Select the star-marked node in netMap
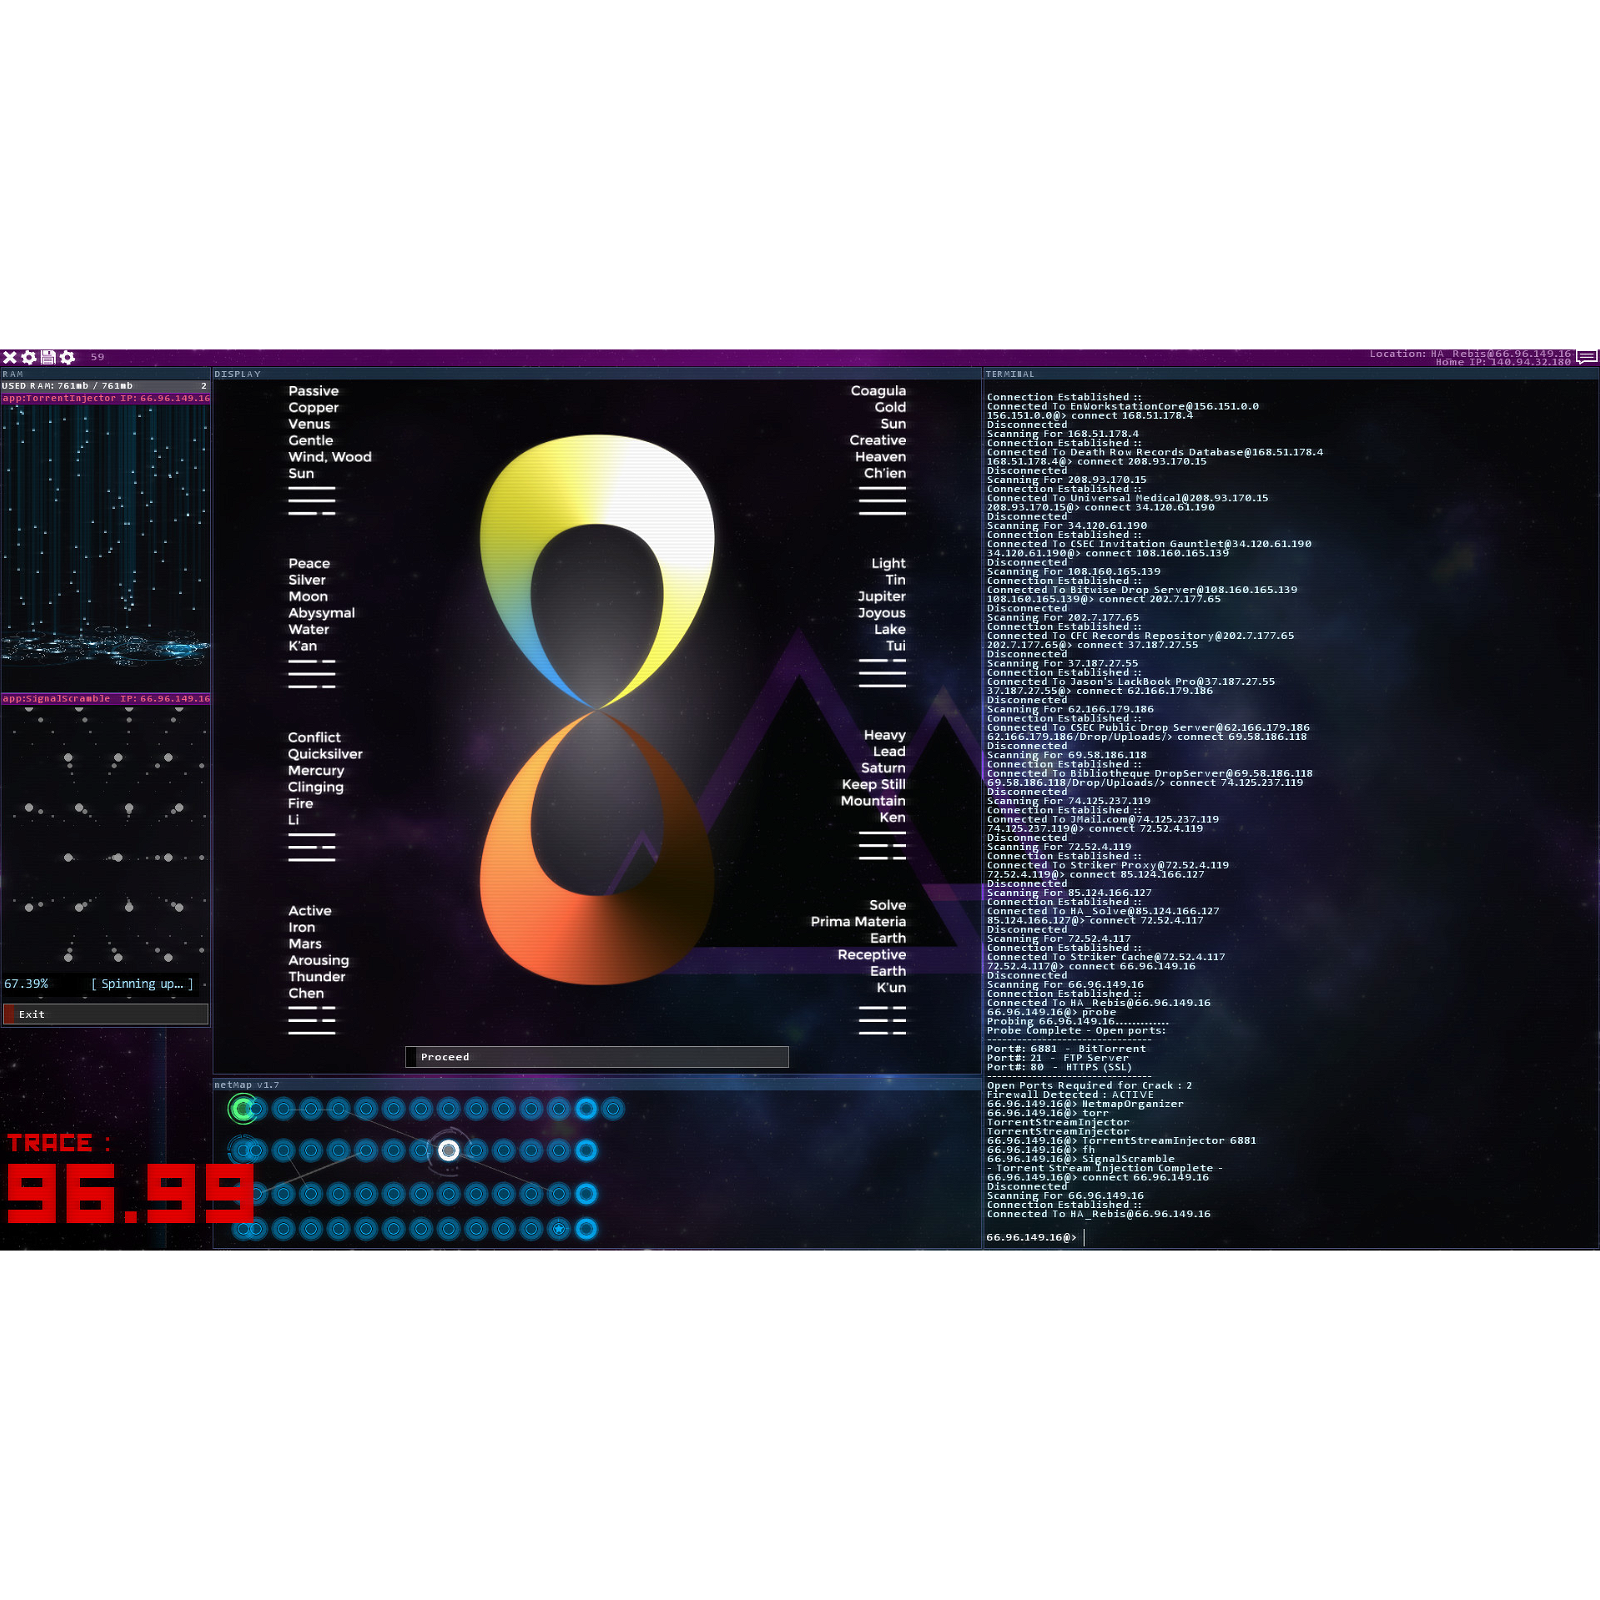 [559, 1229]
